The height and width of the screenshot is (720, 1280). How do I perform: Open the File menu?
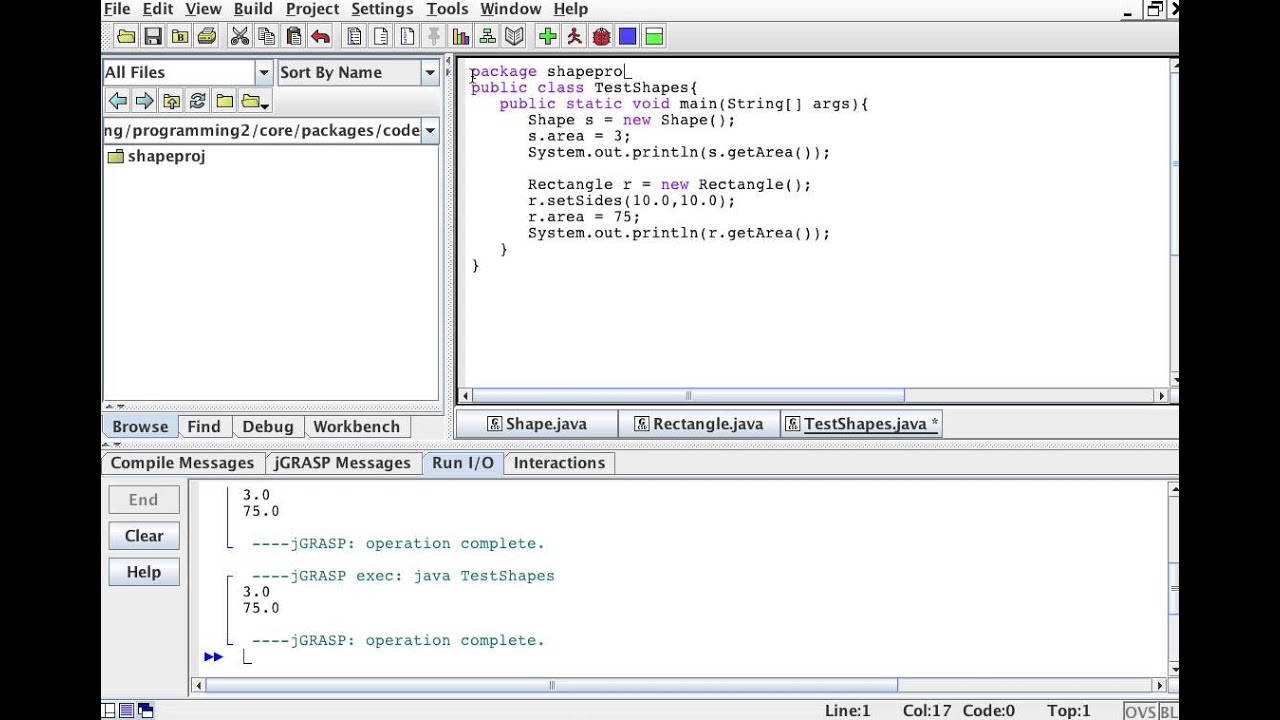(x=117, y=9)
